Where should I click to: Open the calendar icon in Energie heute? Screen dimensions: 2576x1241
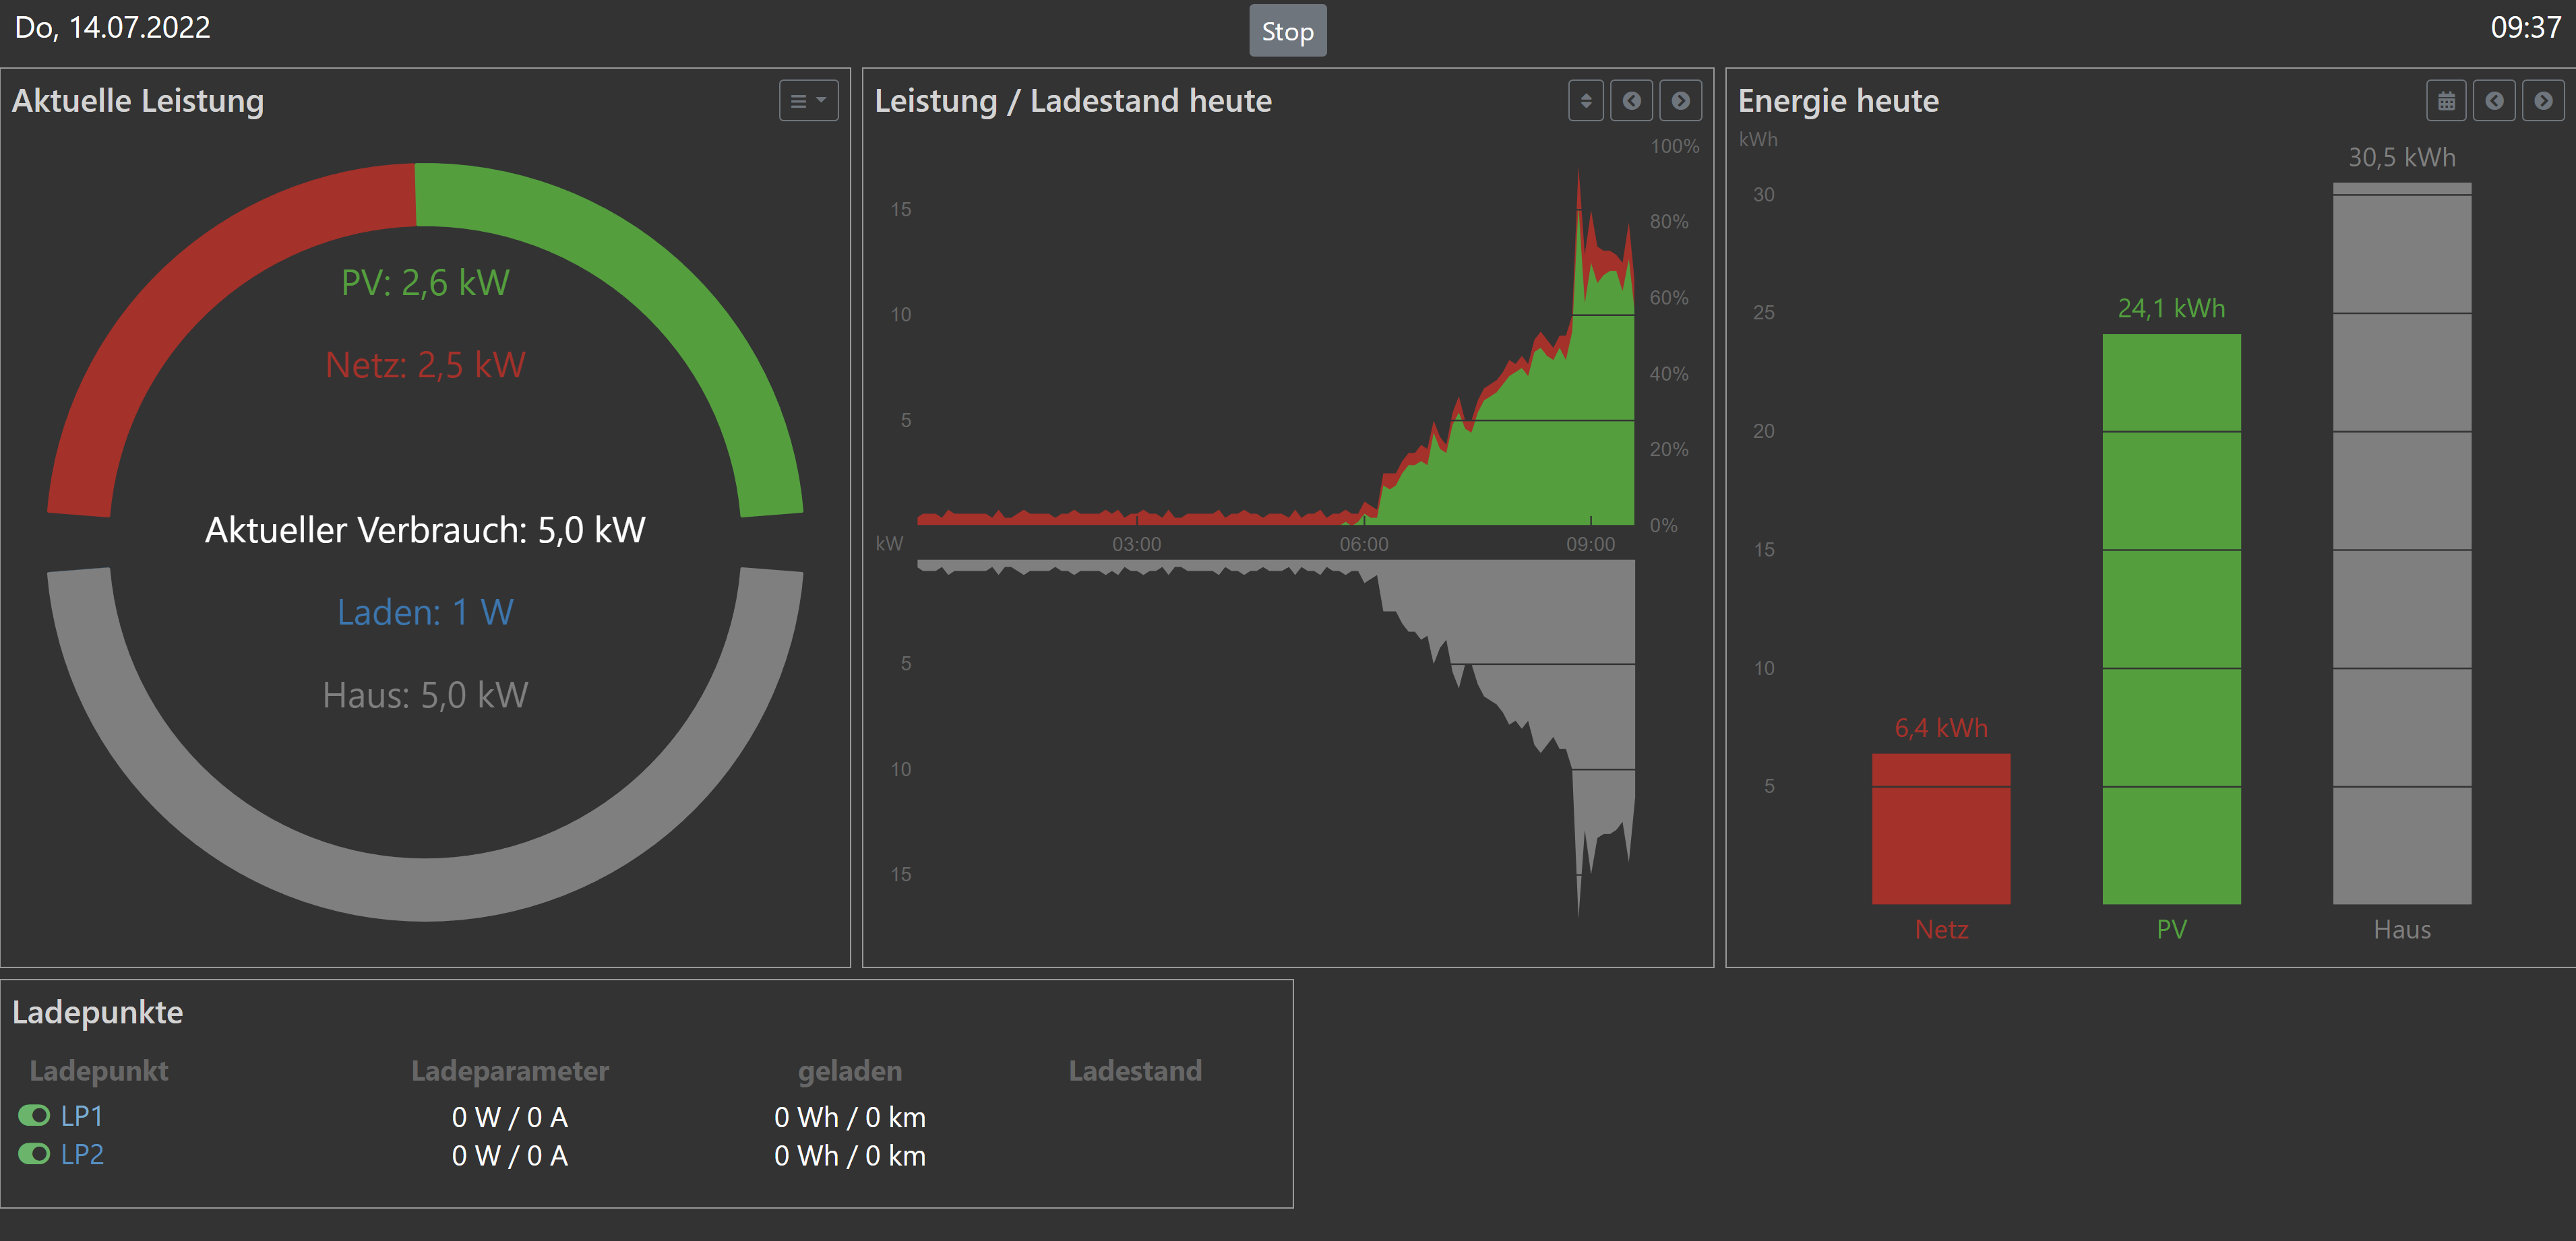pos(2446,101)
